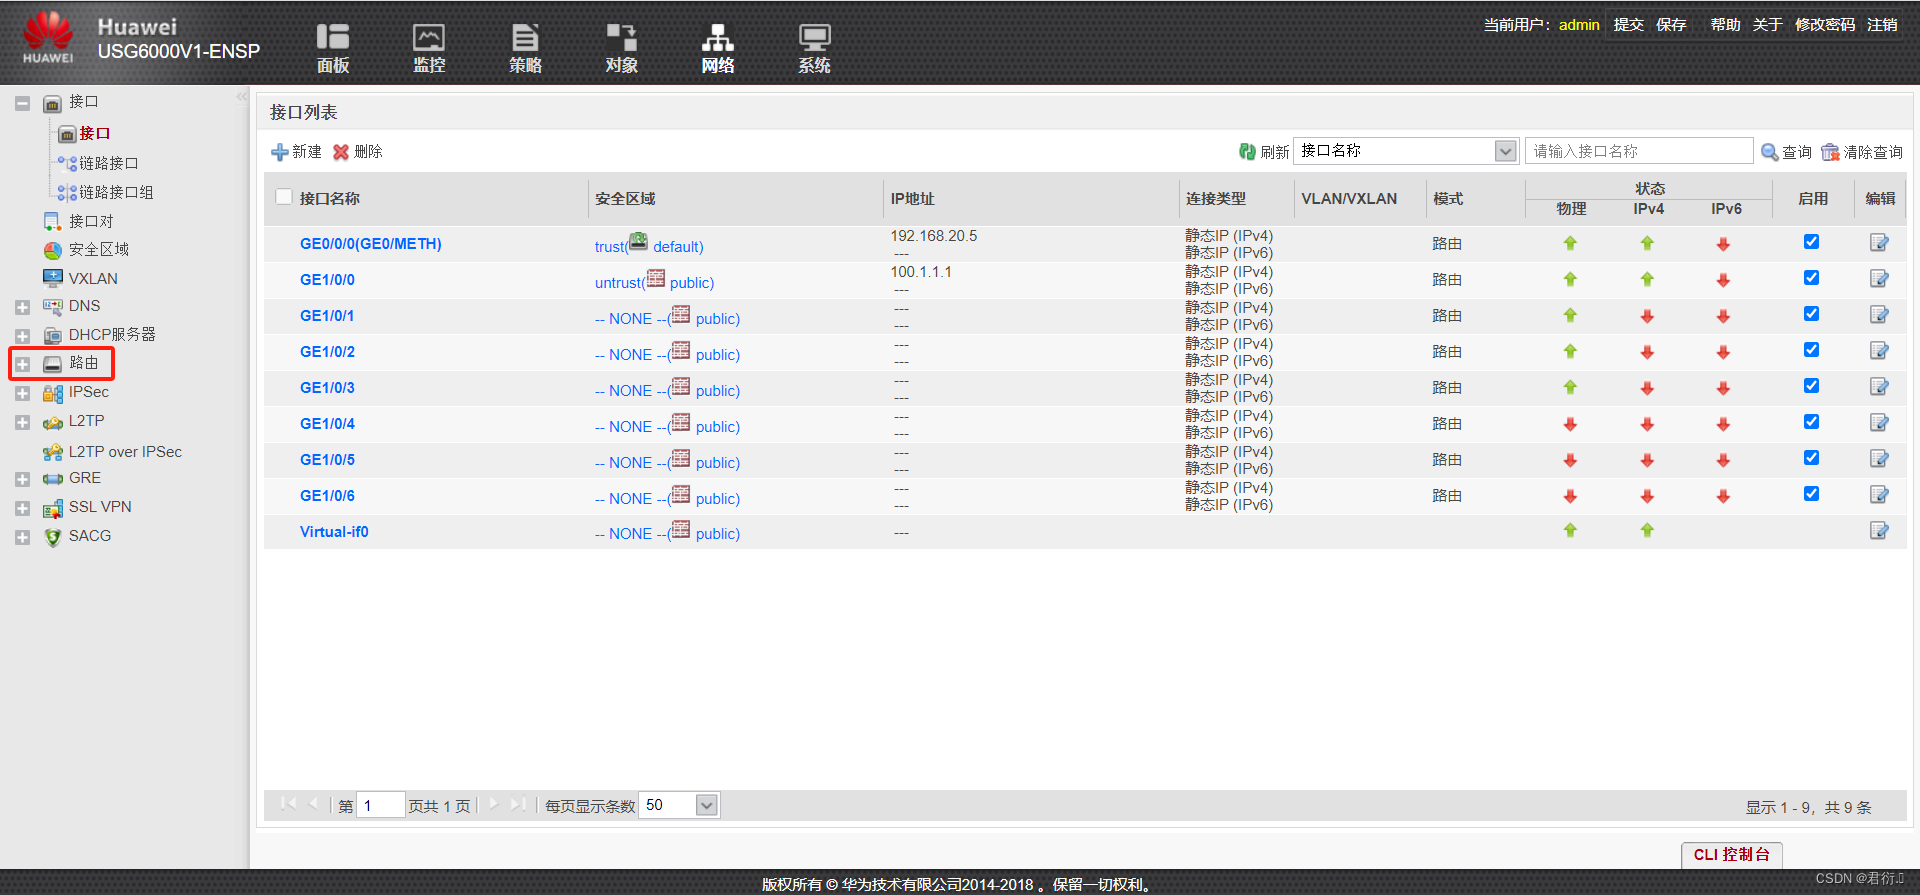Click the Huawei logo

click(48, 38)
